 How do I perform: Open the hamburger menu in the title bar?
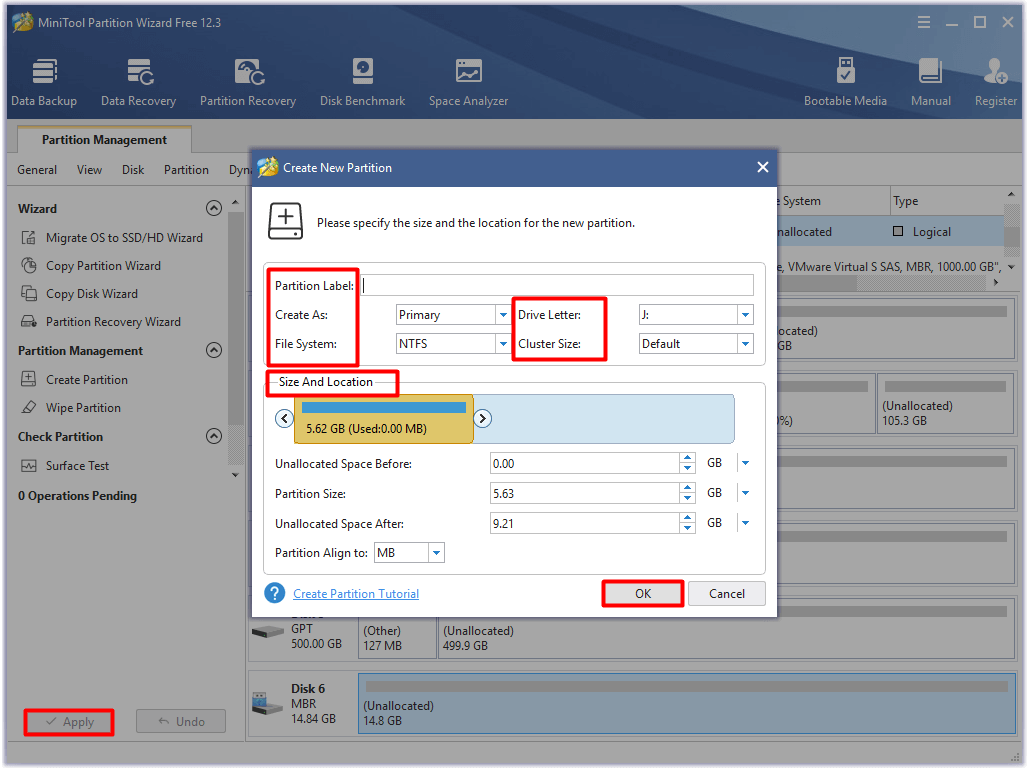pyautogui.click(x=924, y=22)
